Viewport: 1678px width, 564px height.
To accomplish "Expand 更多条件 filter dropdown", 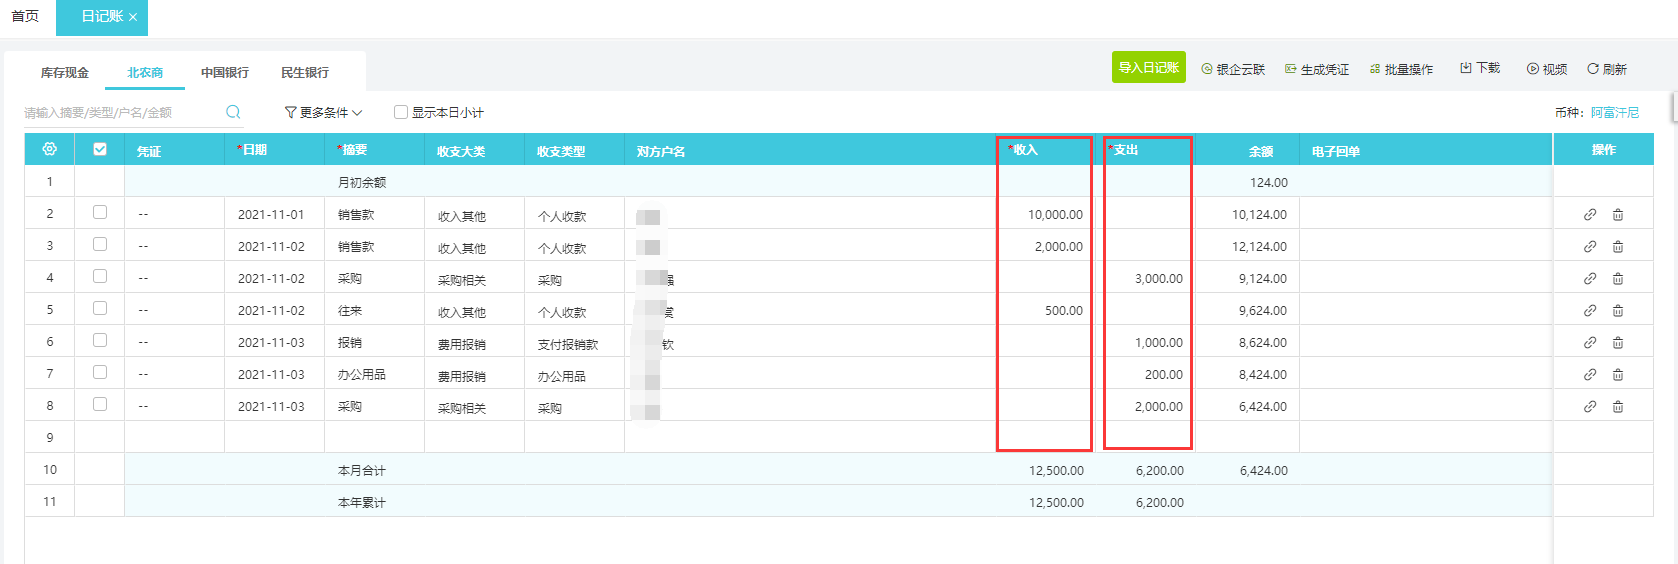I will pyautogui.click(x=323, y=112).
